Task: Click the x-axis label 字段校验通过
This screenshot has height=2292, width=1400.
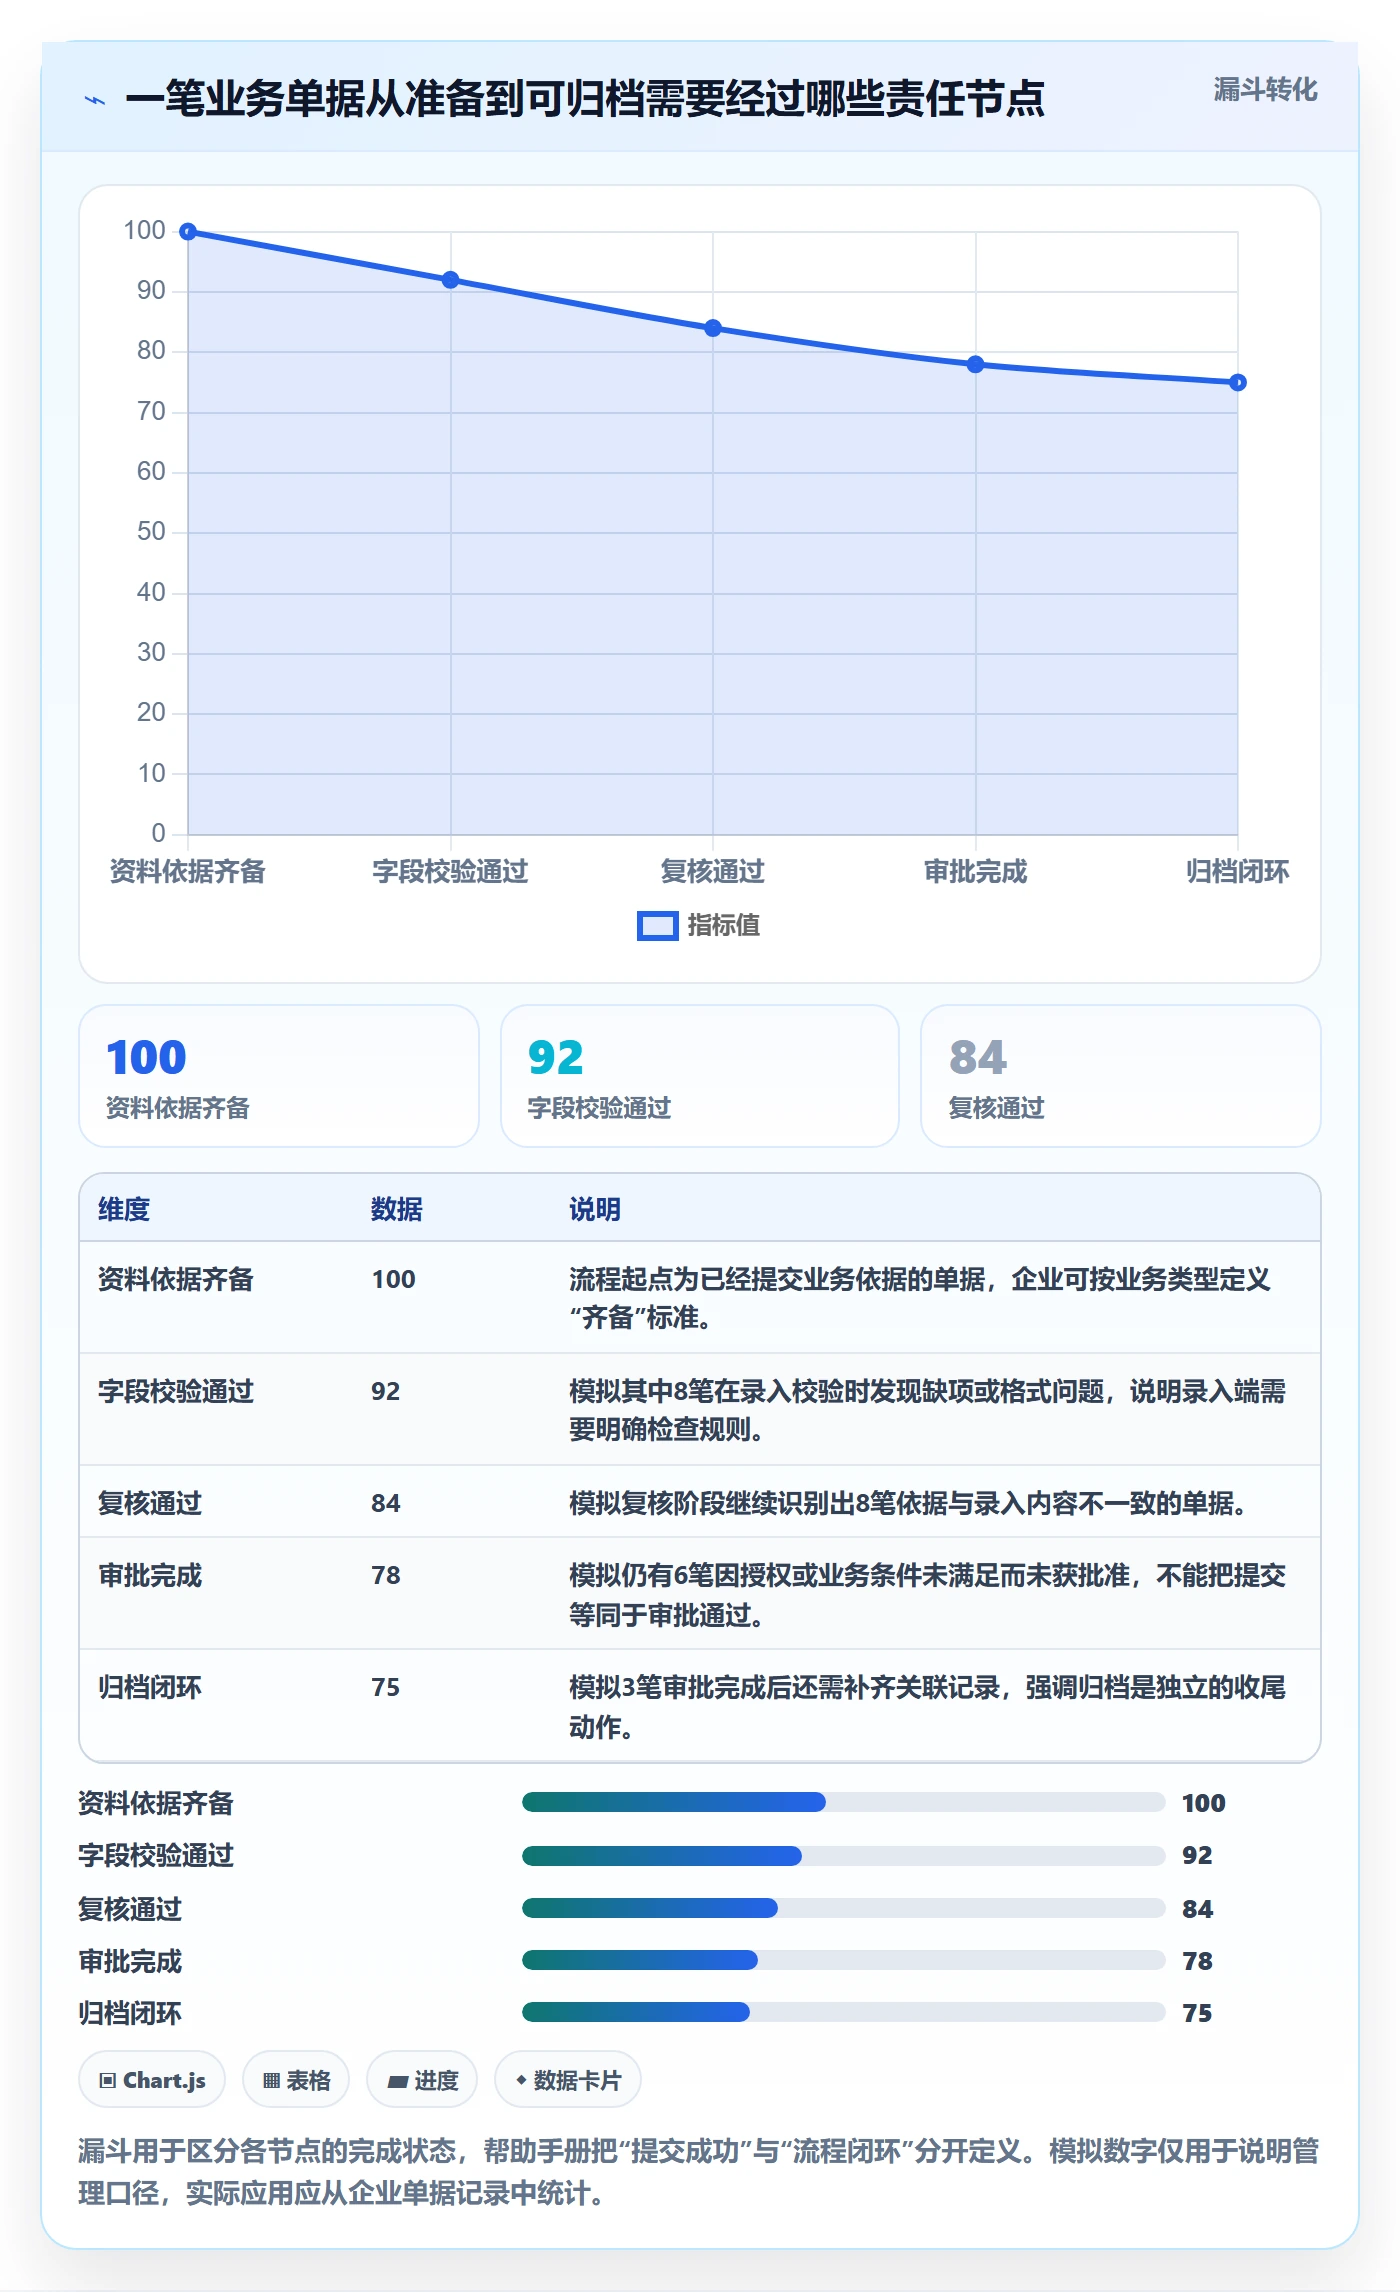Action: [x=450, y=872]
